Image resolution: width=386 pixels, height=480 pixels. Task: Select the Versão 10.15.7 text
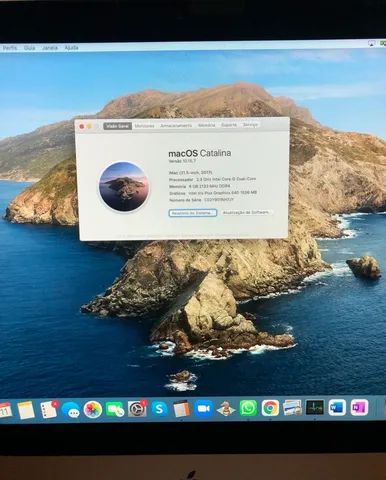point(182,161)
